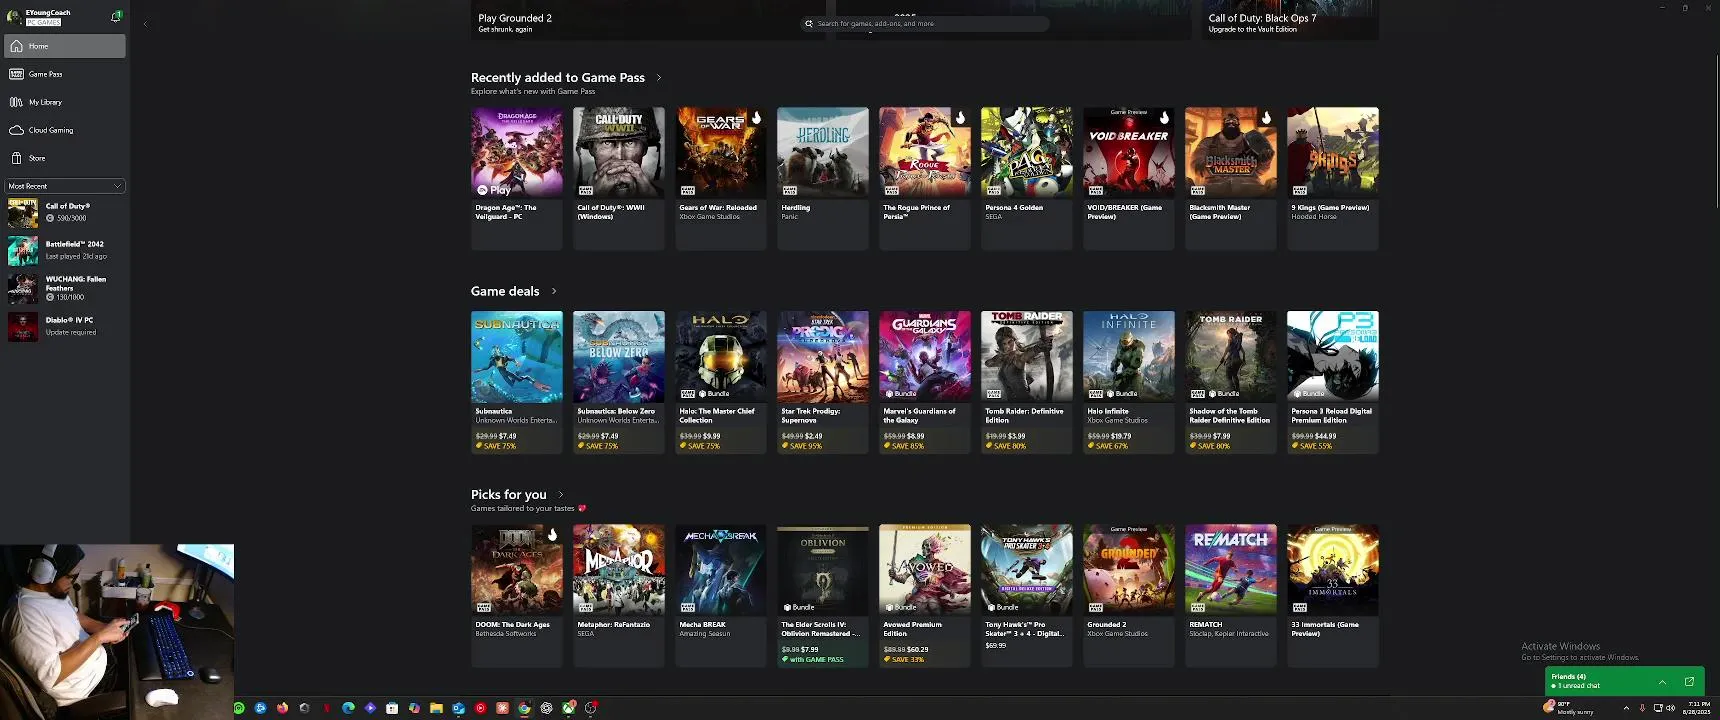Click the touch icon on the Blacksmith Master tile
The width and height of the screenshot is (1720, 720).
coord(1267,118)
